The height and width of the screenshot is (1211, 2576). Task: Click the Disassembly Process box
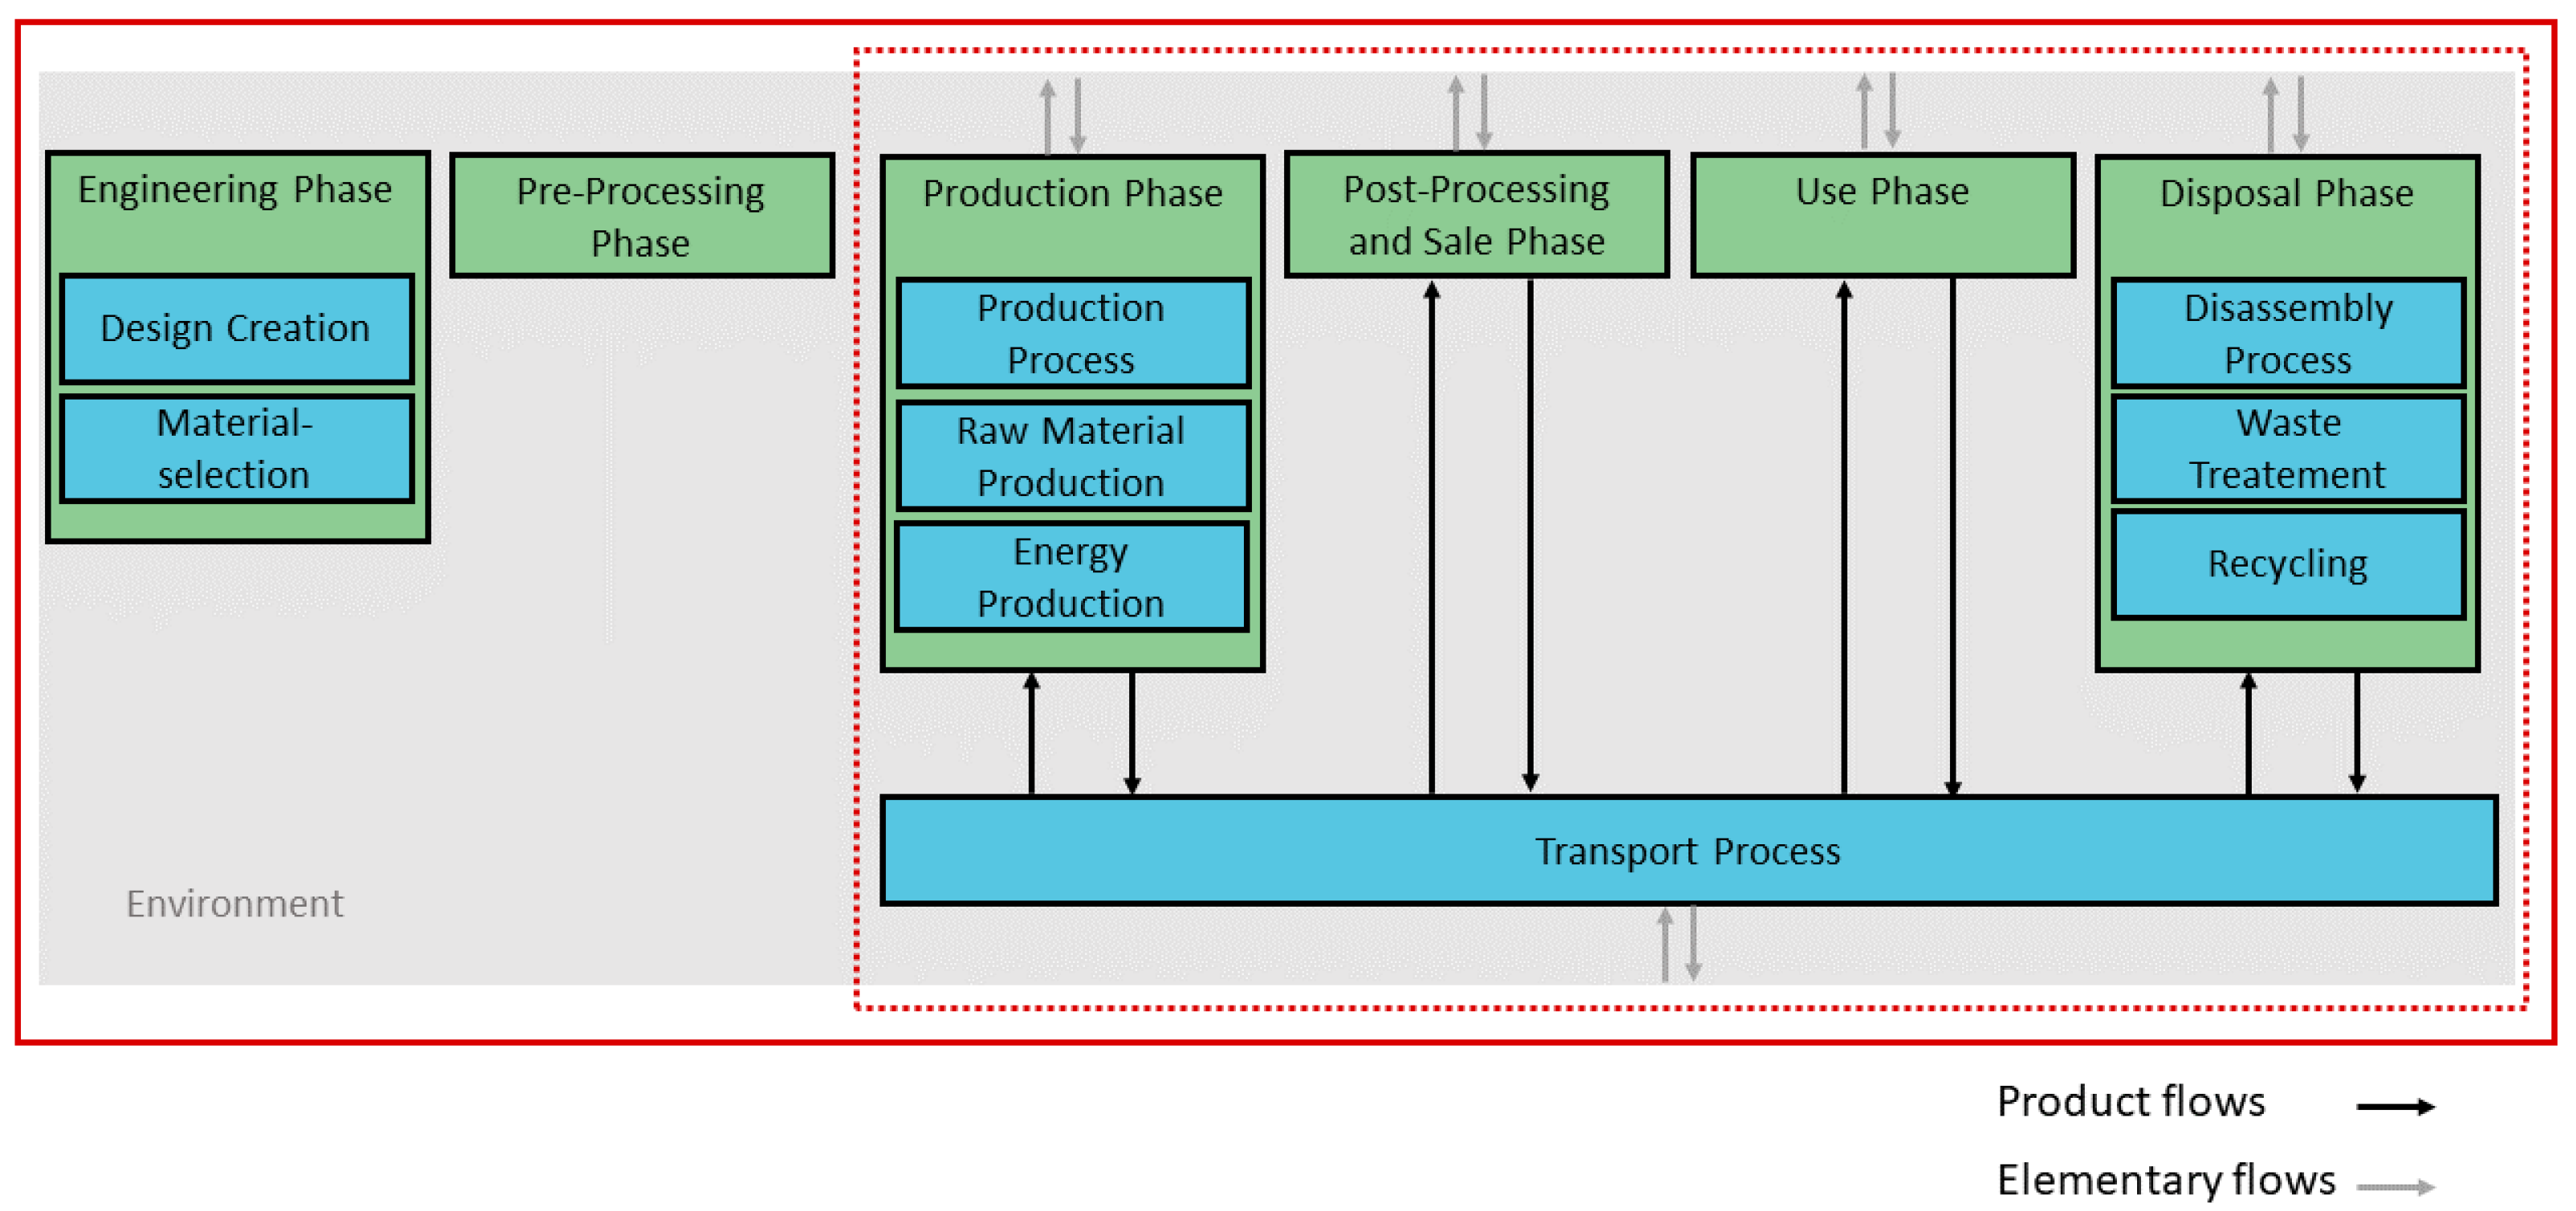[x=2288, y=334]
